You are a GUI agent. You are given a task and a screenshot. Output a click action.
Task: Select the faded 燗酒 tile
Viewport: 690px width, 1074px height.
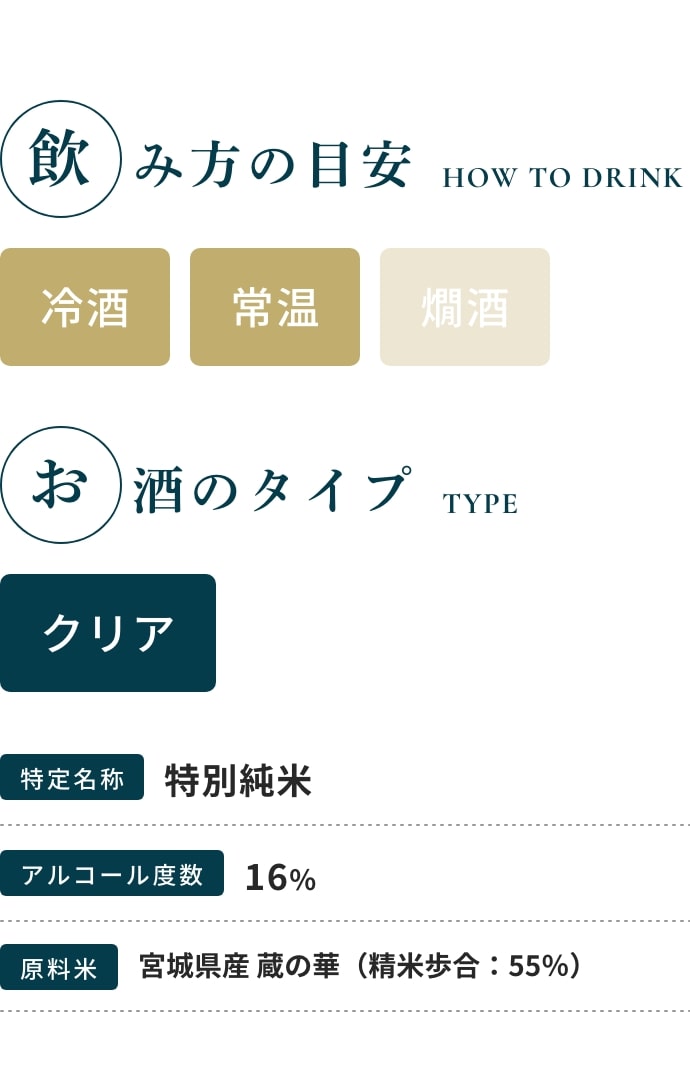(x=465, y=307)
